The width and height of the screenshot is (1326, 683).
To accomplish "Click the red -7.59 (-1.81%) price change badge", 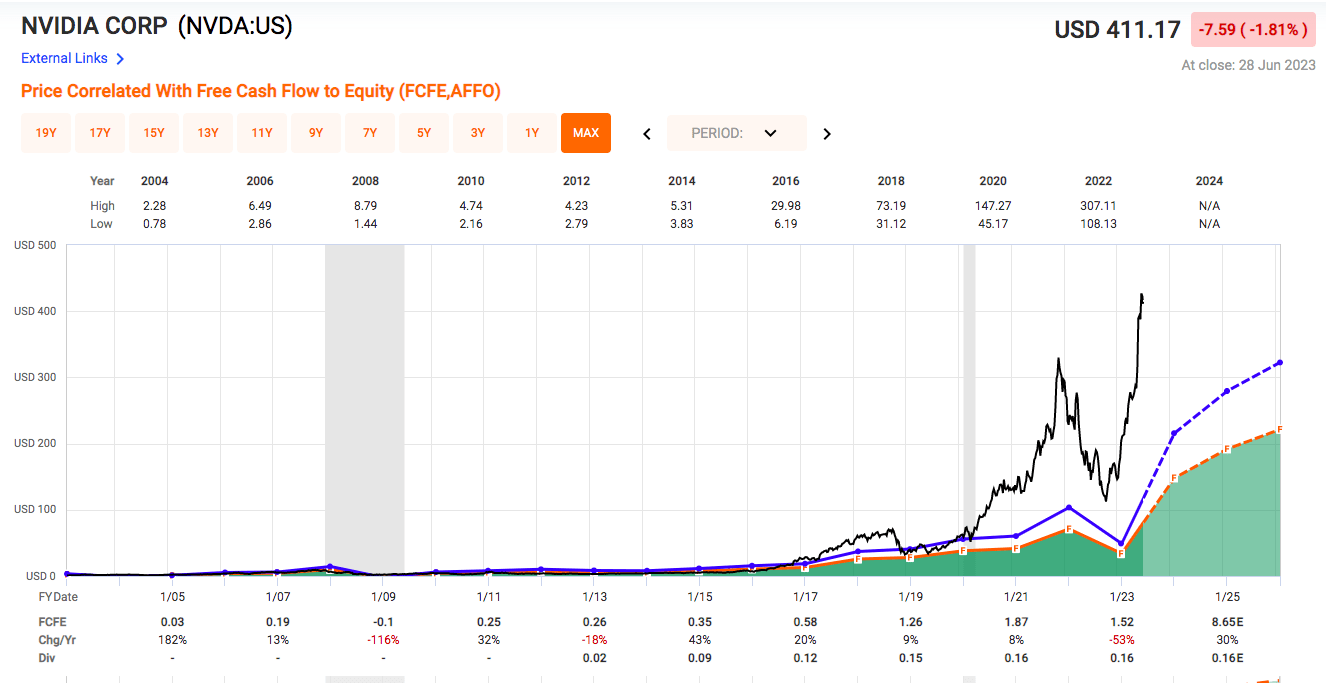I will coord(1252,30).
